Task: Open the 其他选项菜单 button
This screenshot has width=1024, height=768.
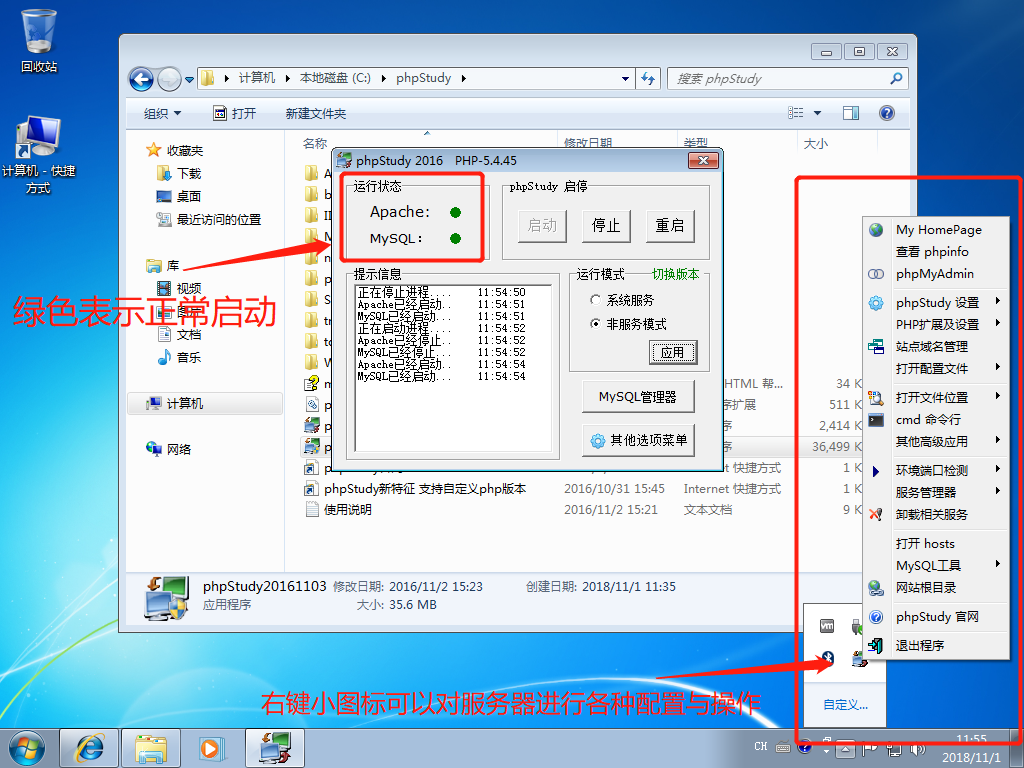Action: point(637,441)
